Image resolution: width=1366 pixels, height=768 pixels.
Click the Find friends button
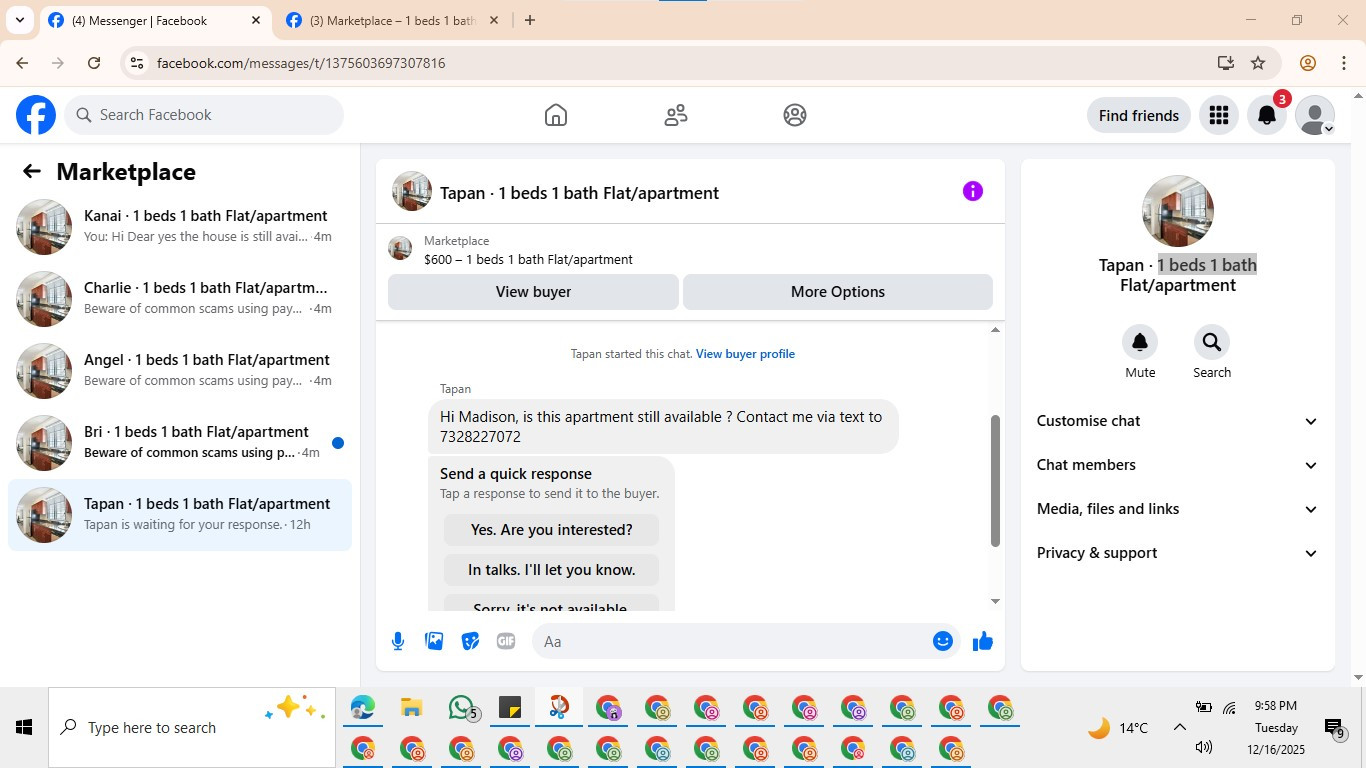[1139, 115]
